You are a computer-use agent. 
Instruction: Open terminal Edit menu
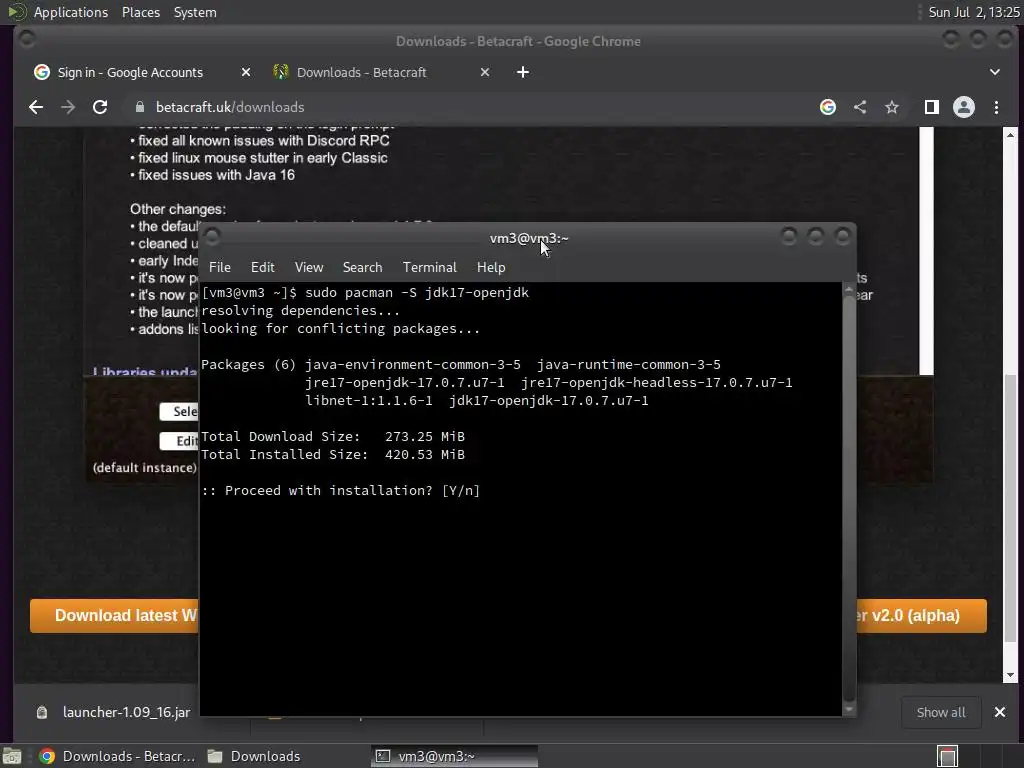click(263, 268)
